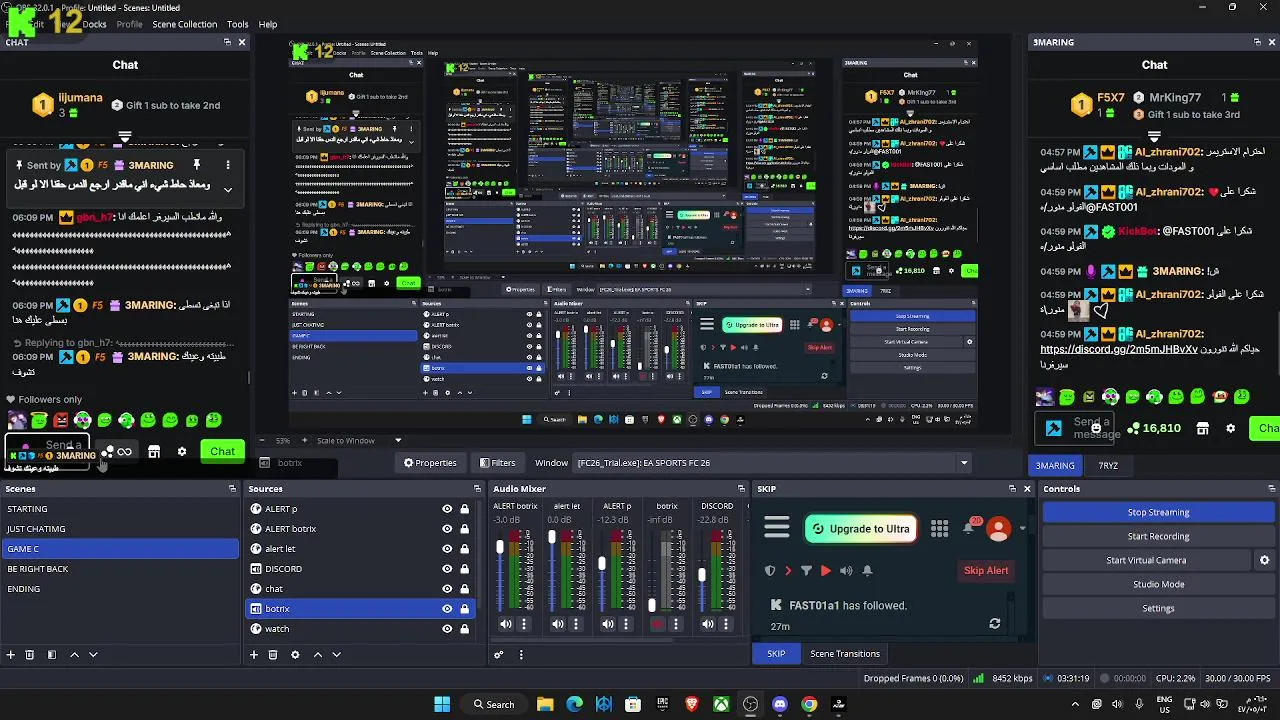Open botrix audio channel options menu
The width and height of the screenshot is (1280, 720).
click(675, 624)
